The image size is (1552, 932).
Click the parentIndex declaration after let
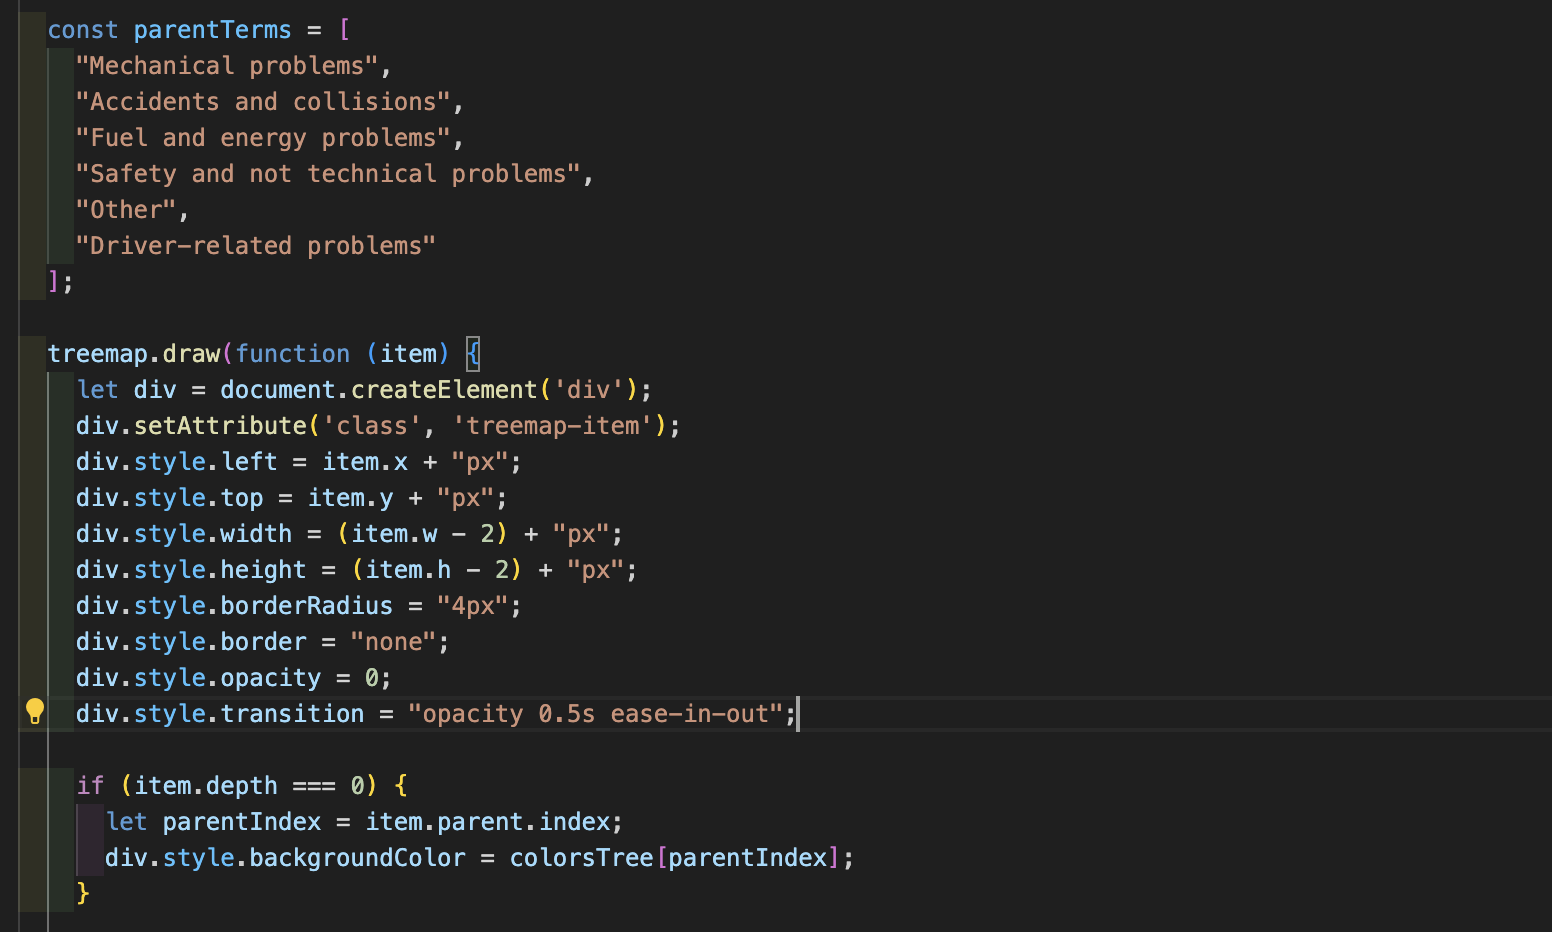tap(241, 822)
